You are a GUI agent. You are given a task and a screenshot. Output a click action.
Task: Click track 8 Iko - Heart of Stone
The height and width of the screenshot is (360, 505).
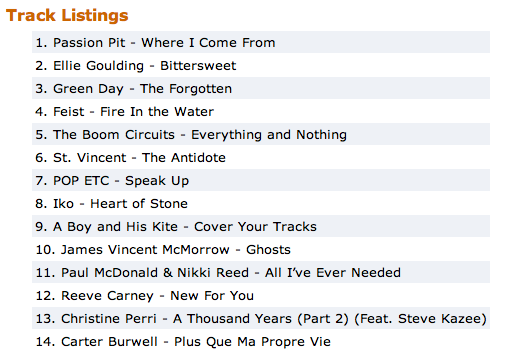[x=261, y=203]
